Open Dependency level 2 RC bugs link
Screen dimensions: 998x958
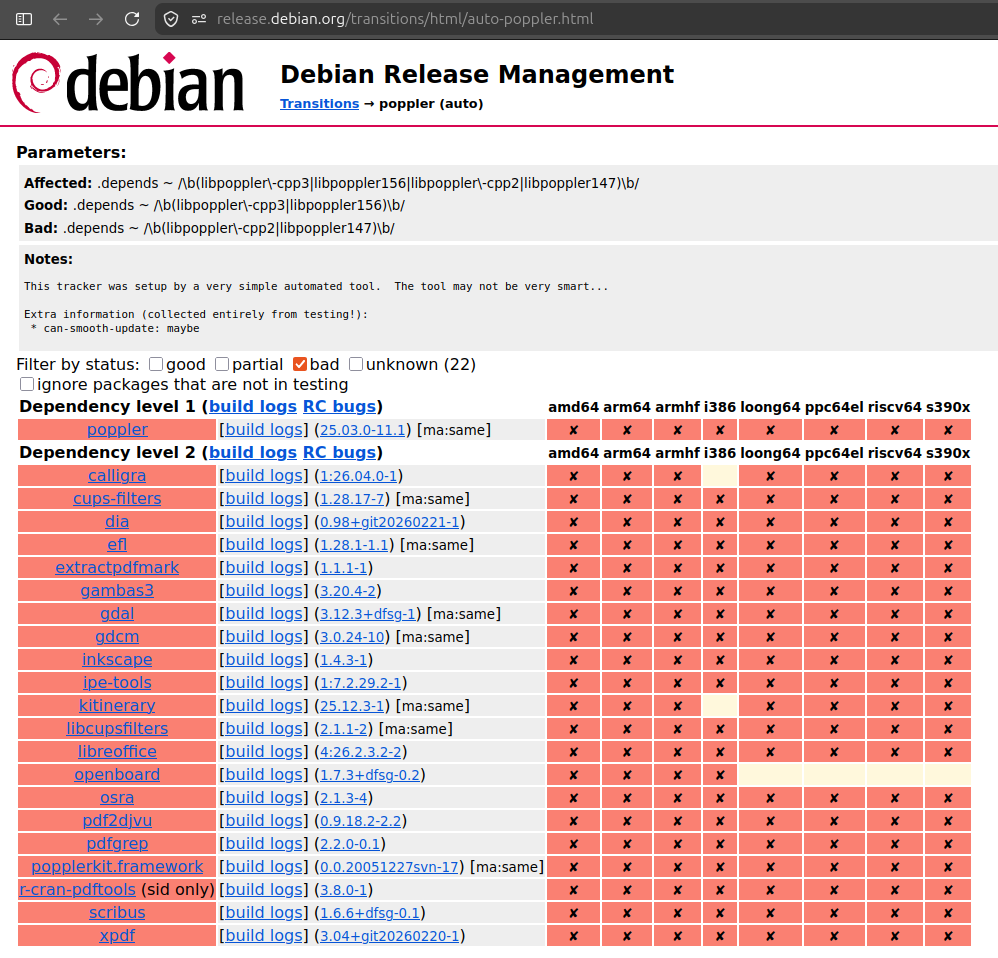coord(339,453)
